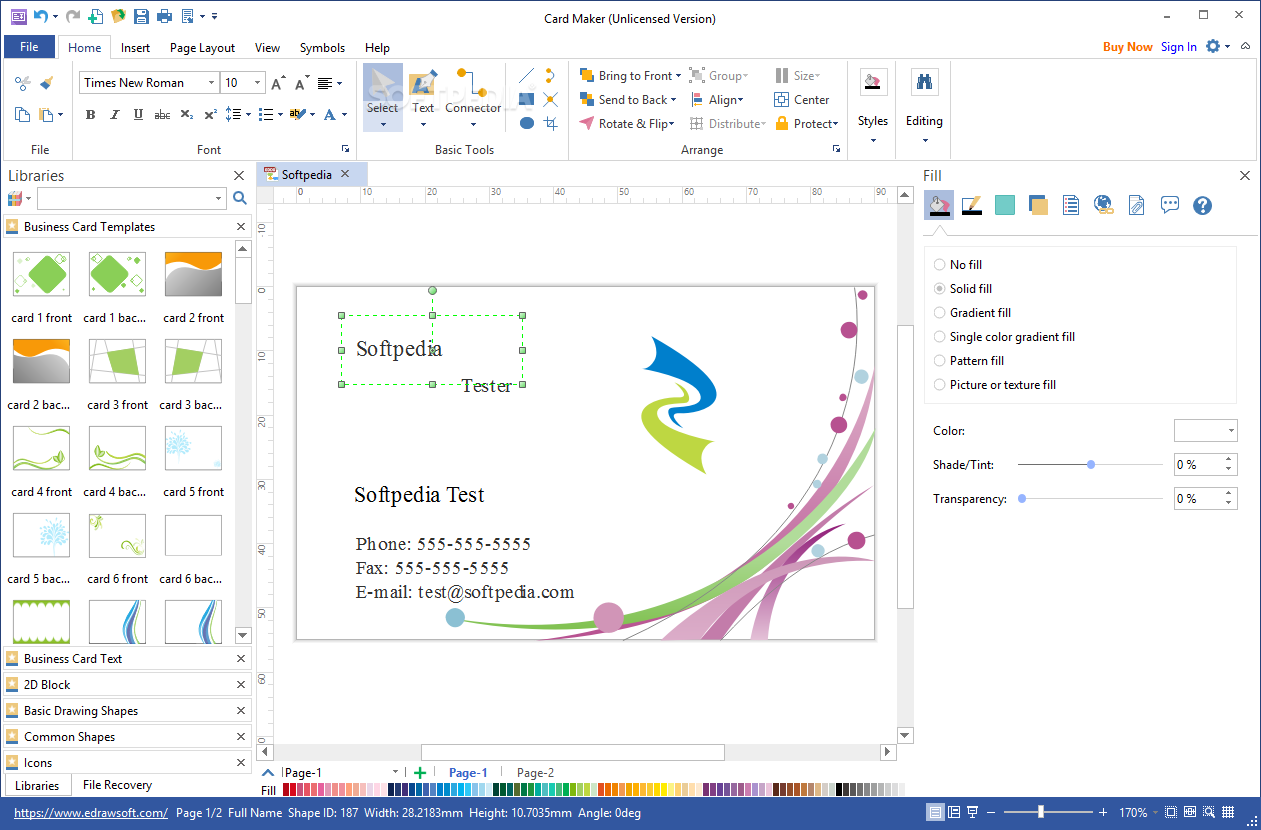Viewport: 1261px width, 830px height.
Task: Choose the Select pointer tool
Action: click(x=382, y=96)
